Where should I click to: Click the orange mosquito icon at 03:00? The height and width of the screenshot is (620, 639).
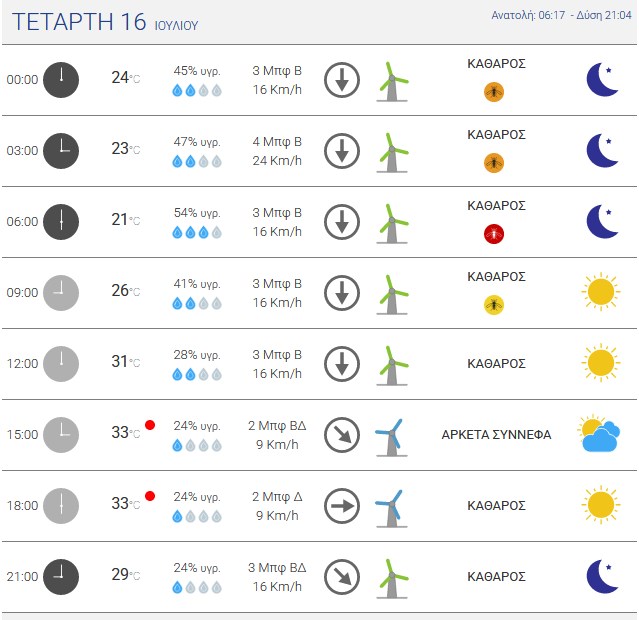(494, 163)
